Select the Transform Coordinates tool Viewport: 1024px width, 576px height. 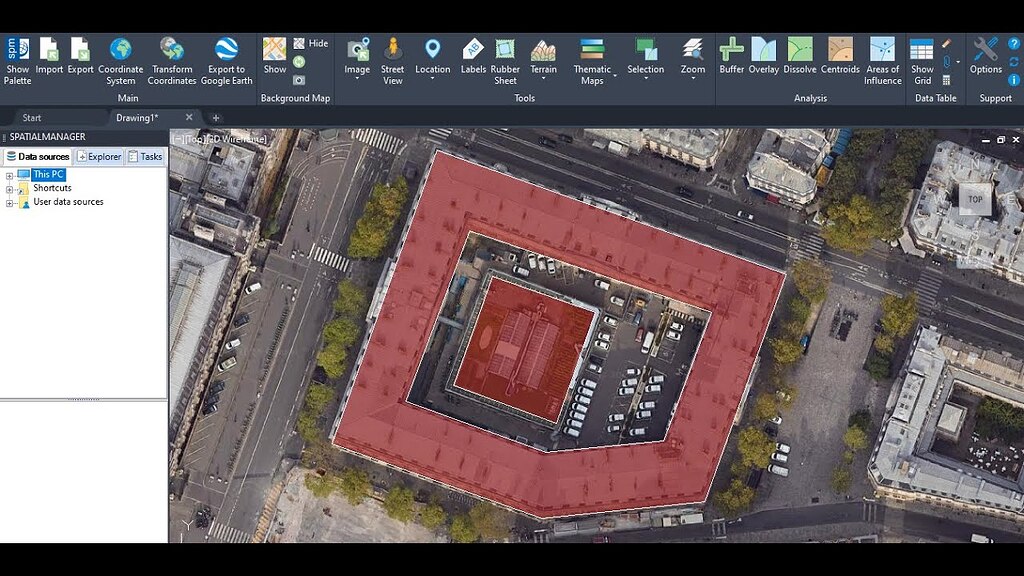171,57
